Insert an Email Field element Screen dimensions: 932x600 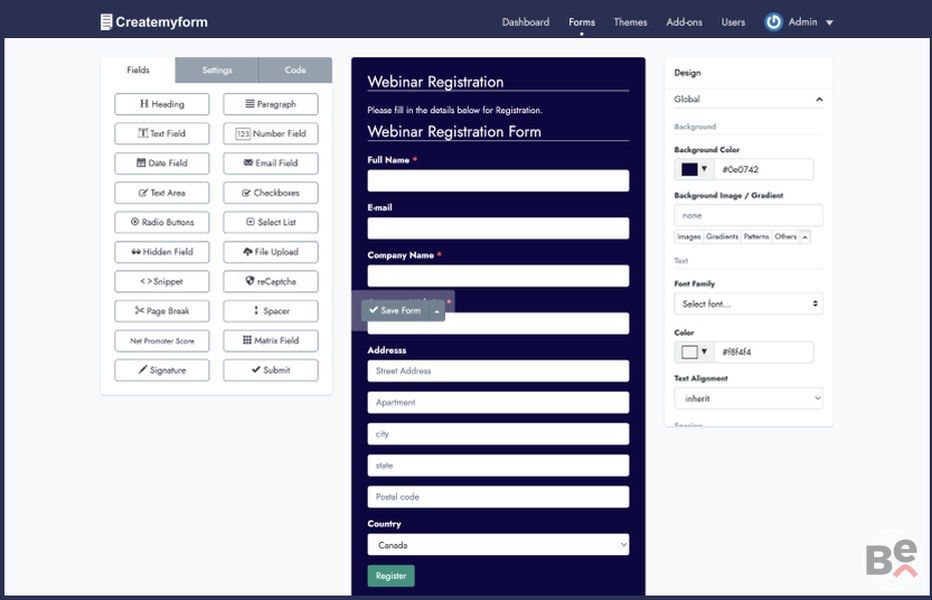[x=270, y=163]
